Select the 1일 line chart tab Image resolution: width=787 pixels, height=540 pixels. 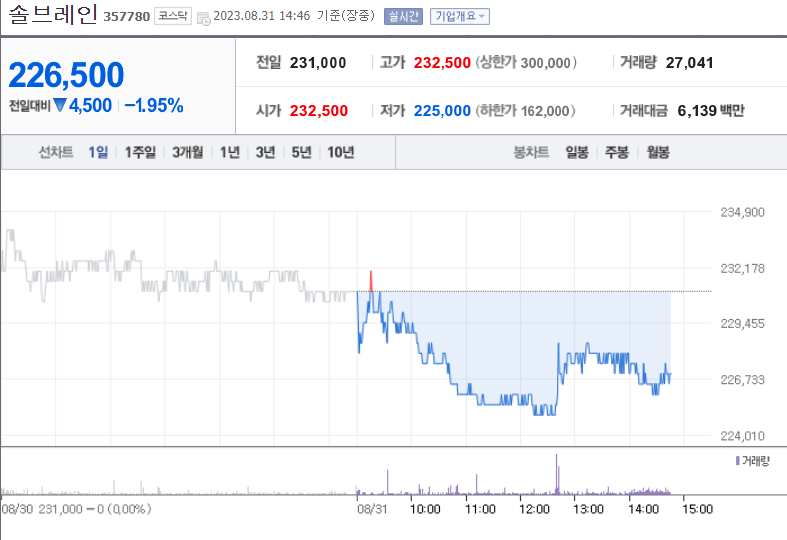click(x=98, y=152)
